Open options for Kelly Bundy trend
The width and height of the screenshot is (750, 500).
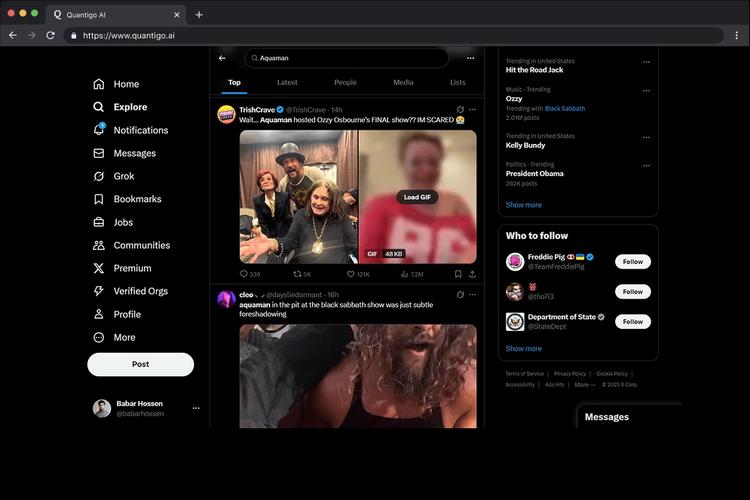point(647,137)
